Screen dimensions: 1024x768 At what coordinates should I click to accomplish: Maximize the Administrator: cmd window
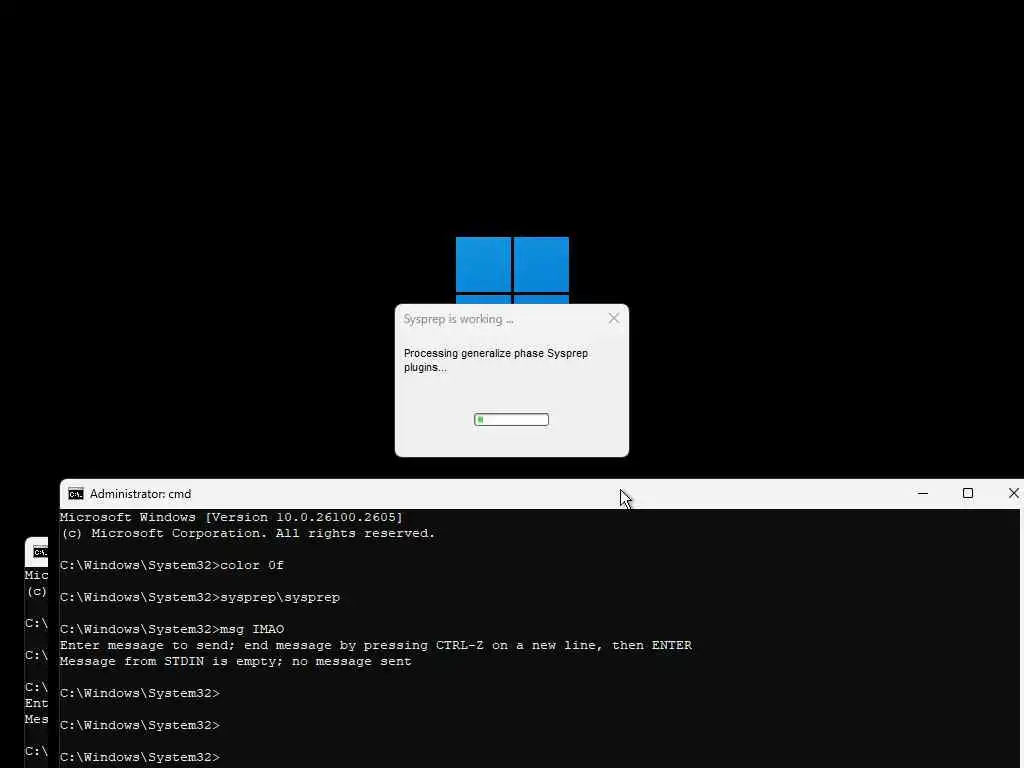click(x=968, y=494)
